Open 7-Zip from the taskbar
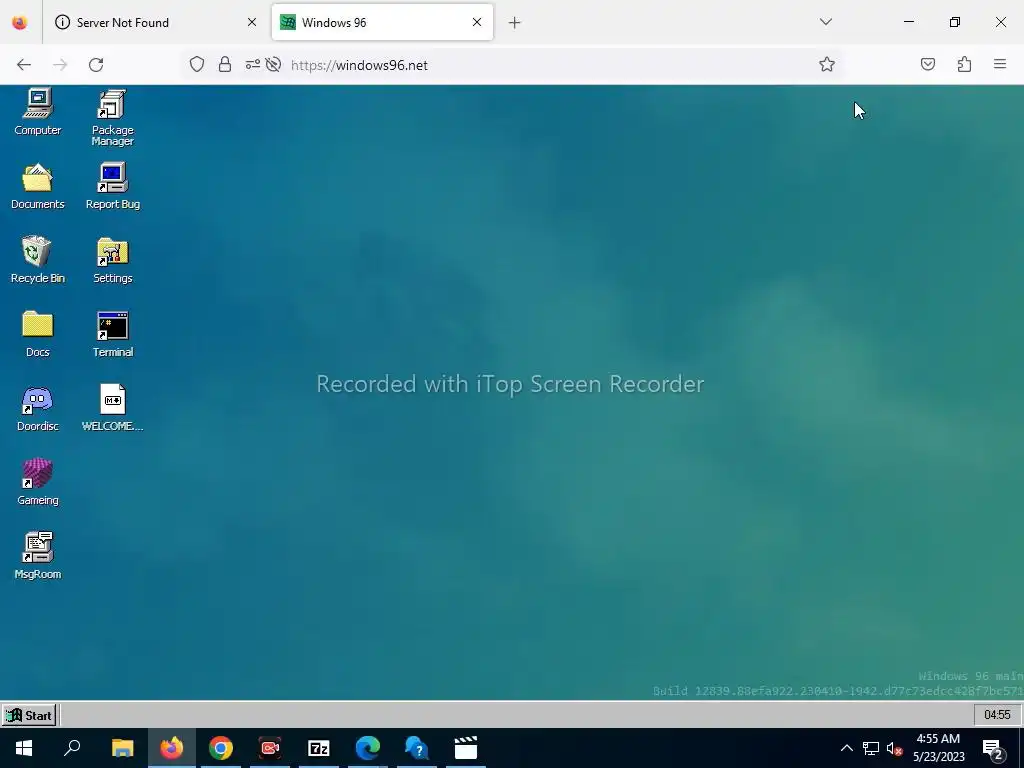This screenshot has width=1024, height=768. (x=319, y=748)
